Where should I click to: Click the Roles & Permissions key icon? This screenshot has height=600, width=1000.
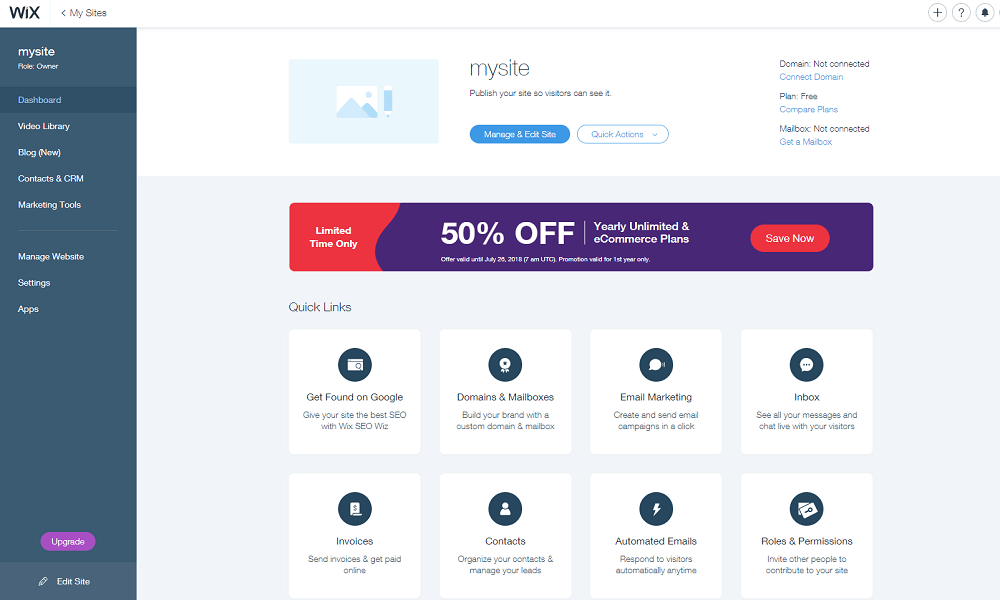(x=806, y=509)
